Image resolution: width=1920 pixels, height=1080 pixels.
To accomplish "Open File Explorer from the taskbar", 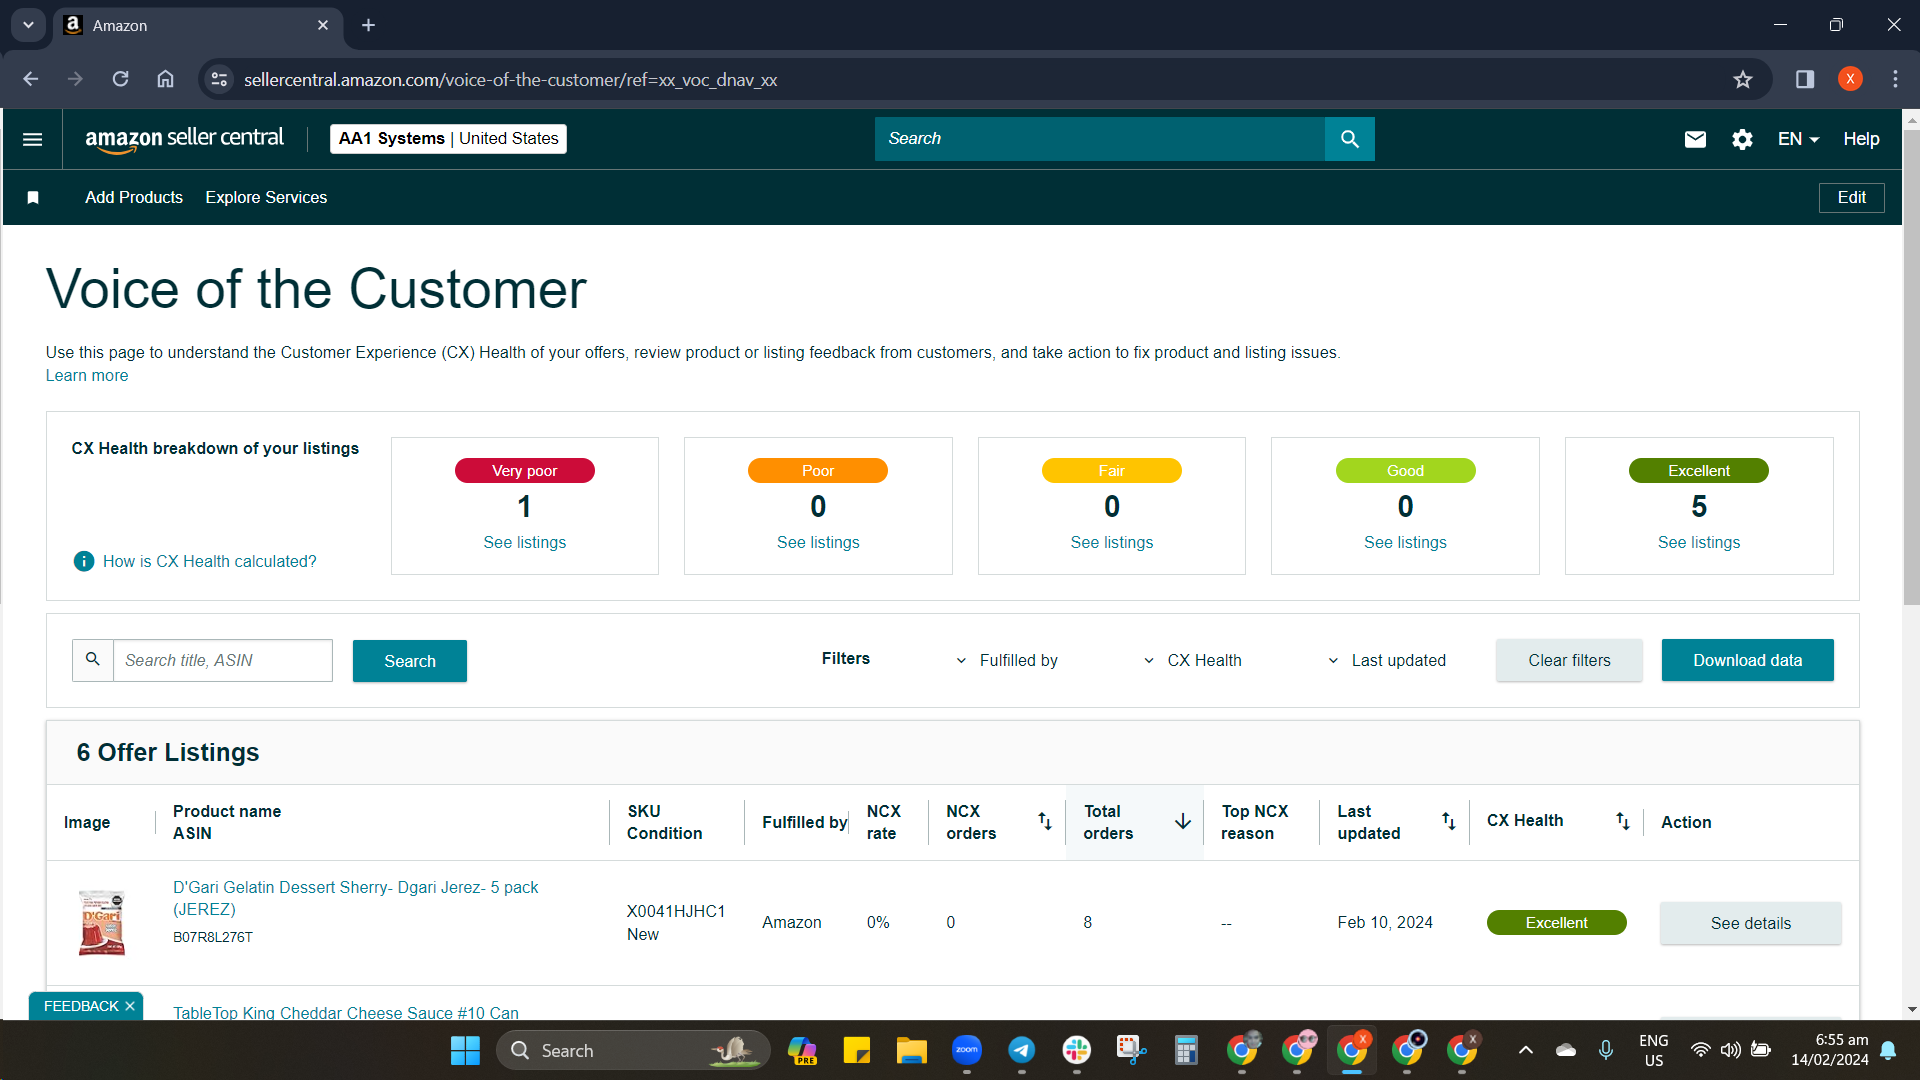I will click(911, 1050).
